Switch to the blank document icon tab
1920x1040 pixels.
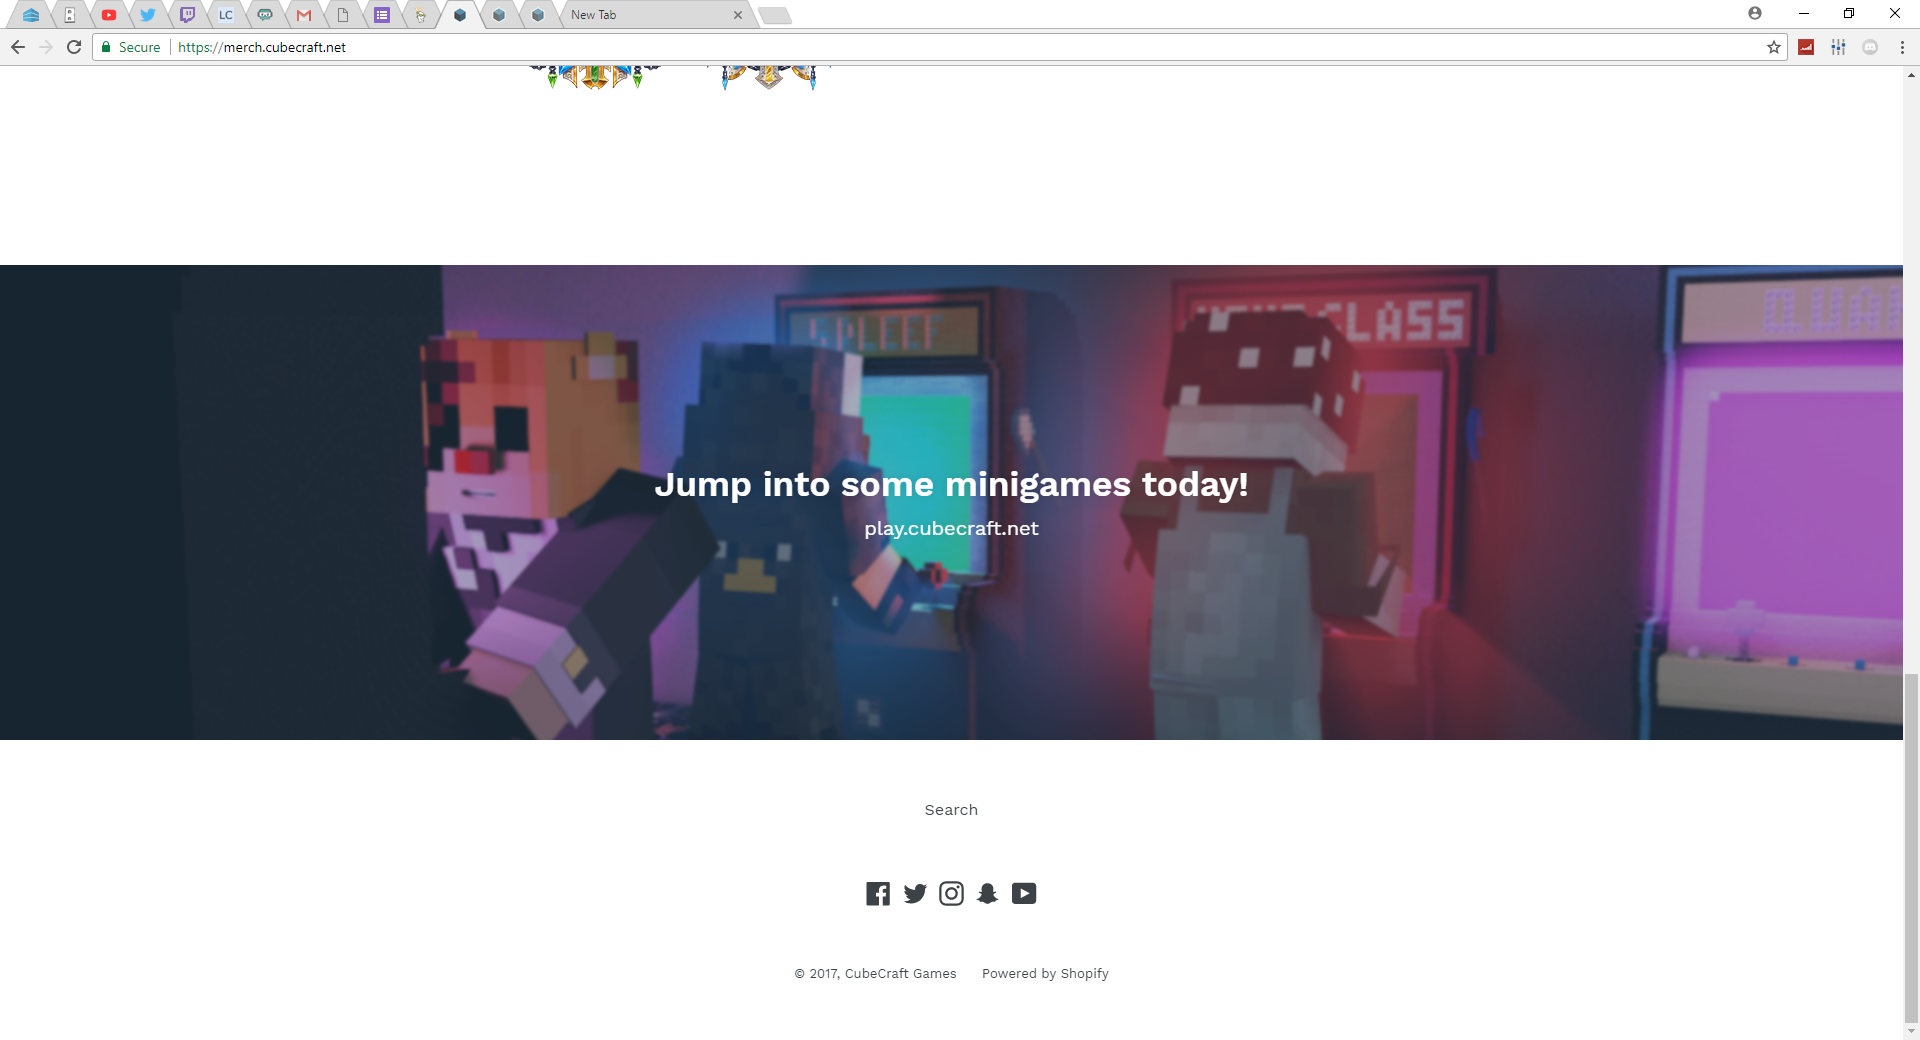pos(343,15)
